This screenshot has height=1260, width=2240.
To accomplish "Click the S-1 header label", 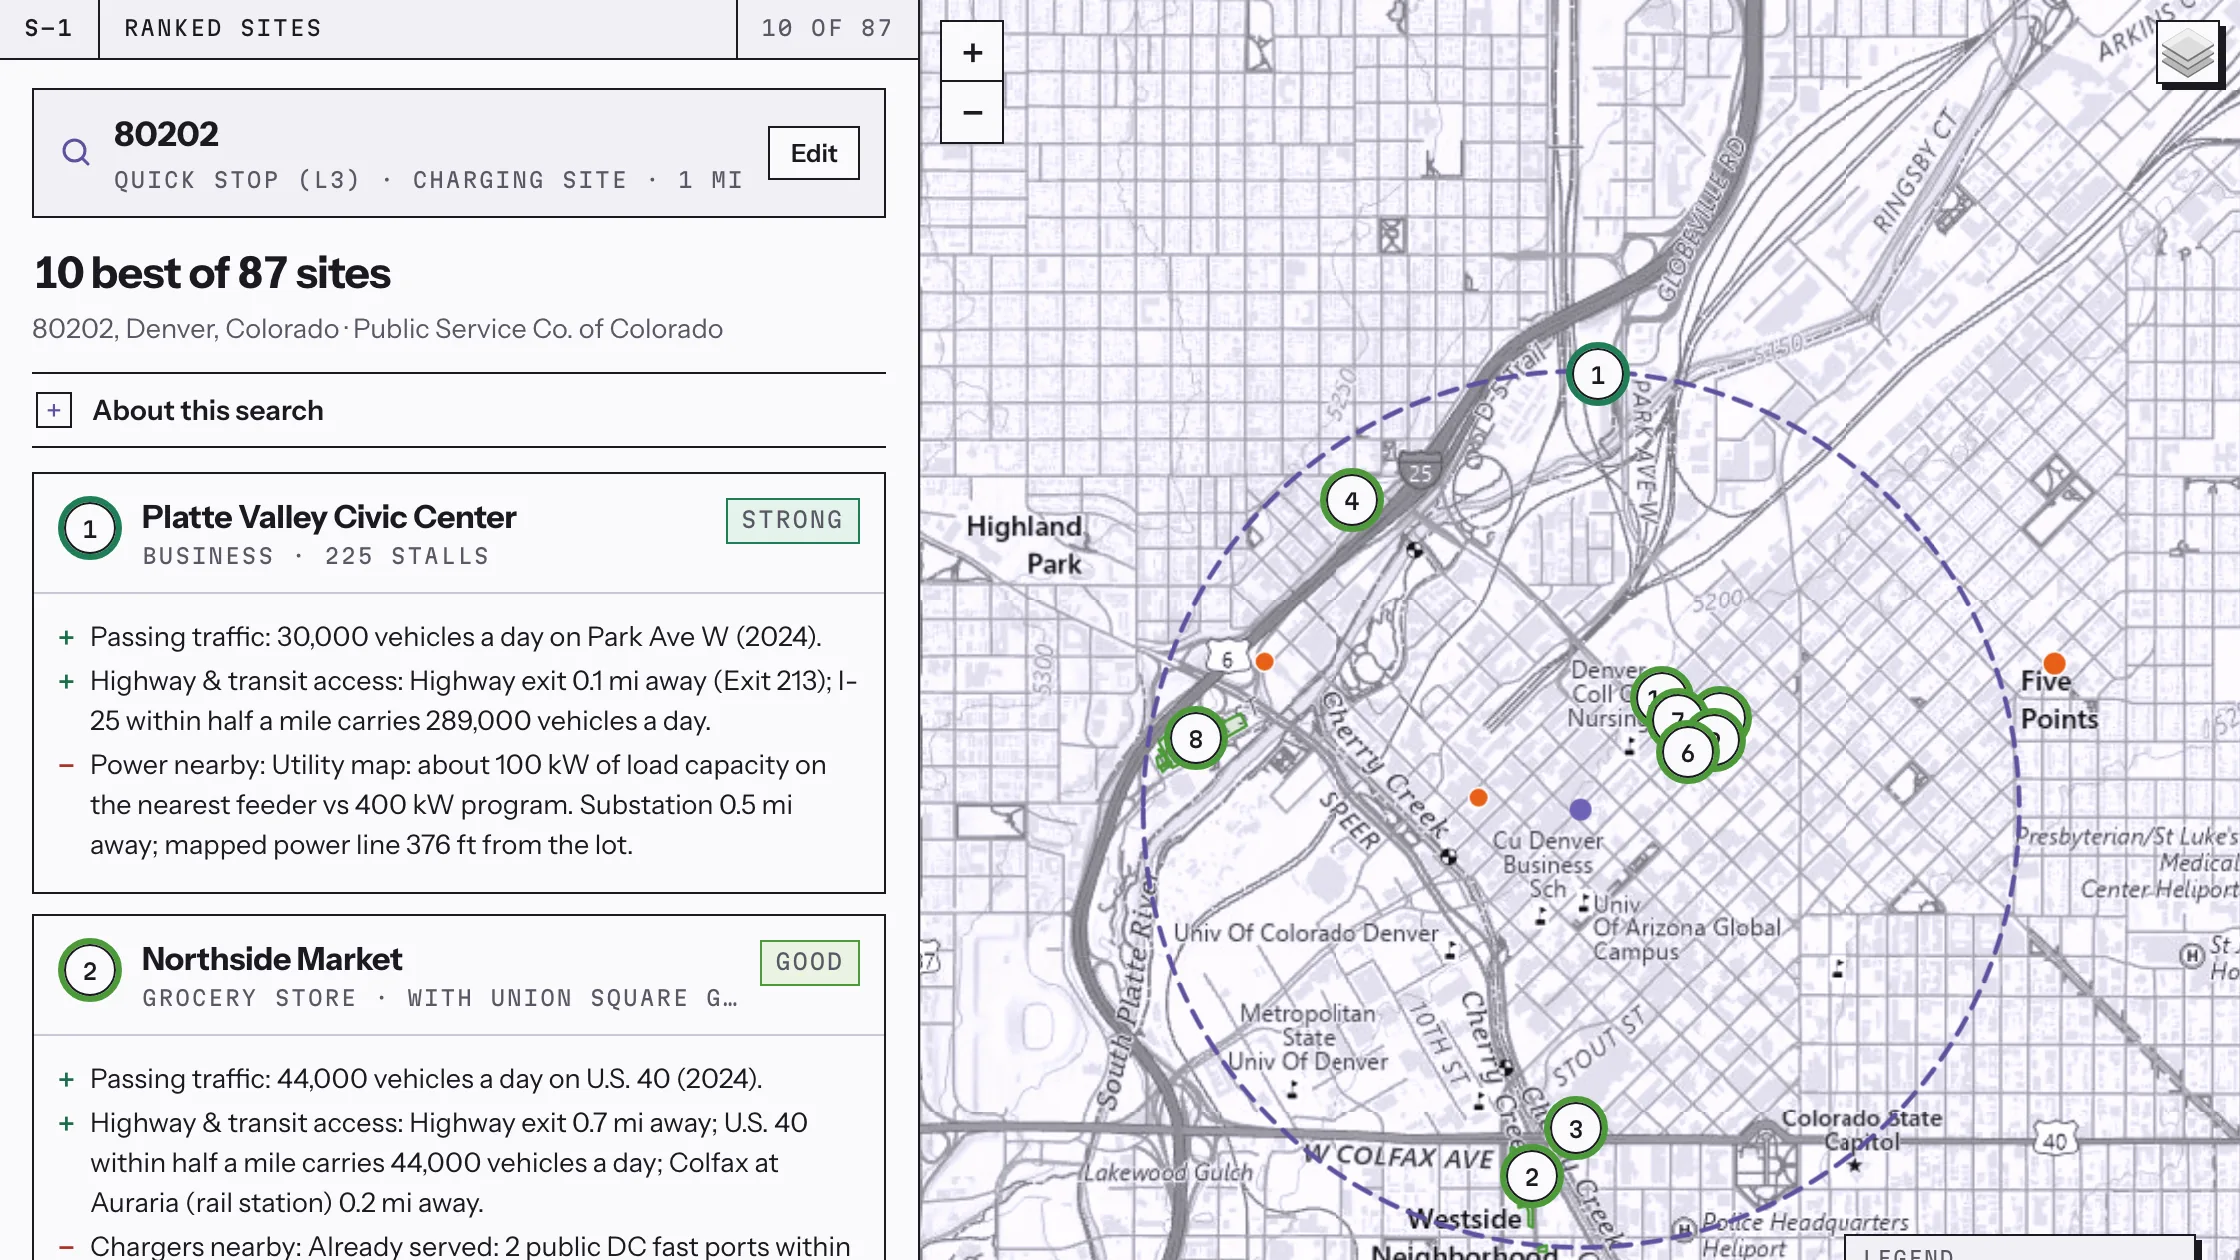I will 48,28.
